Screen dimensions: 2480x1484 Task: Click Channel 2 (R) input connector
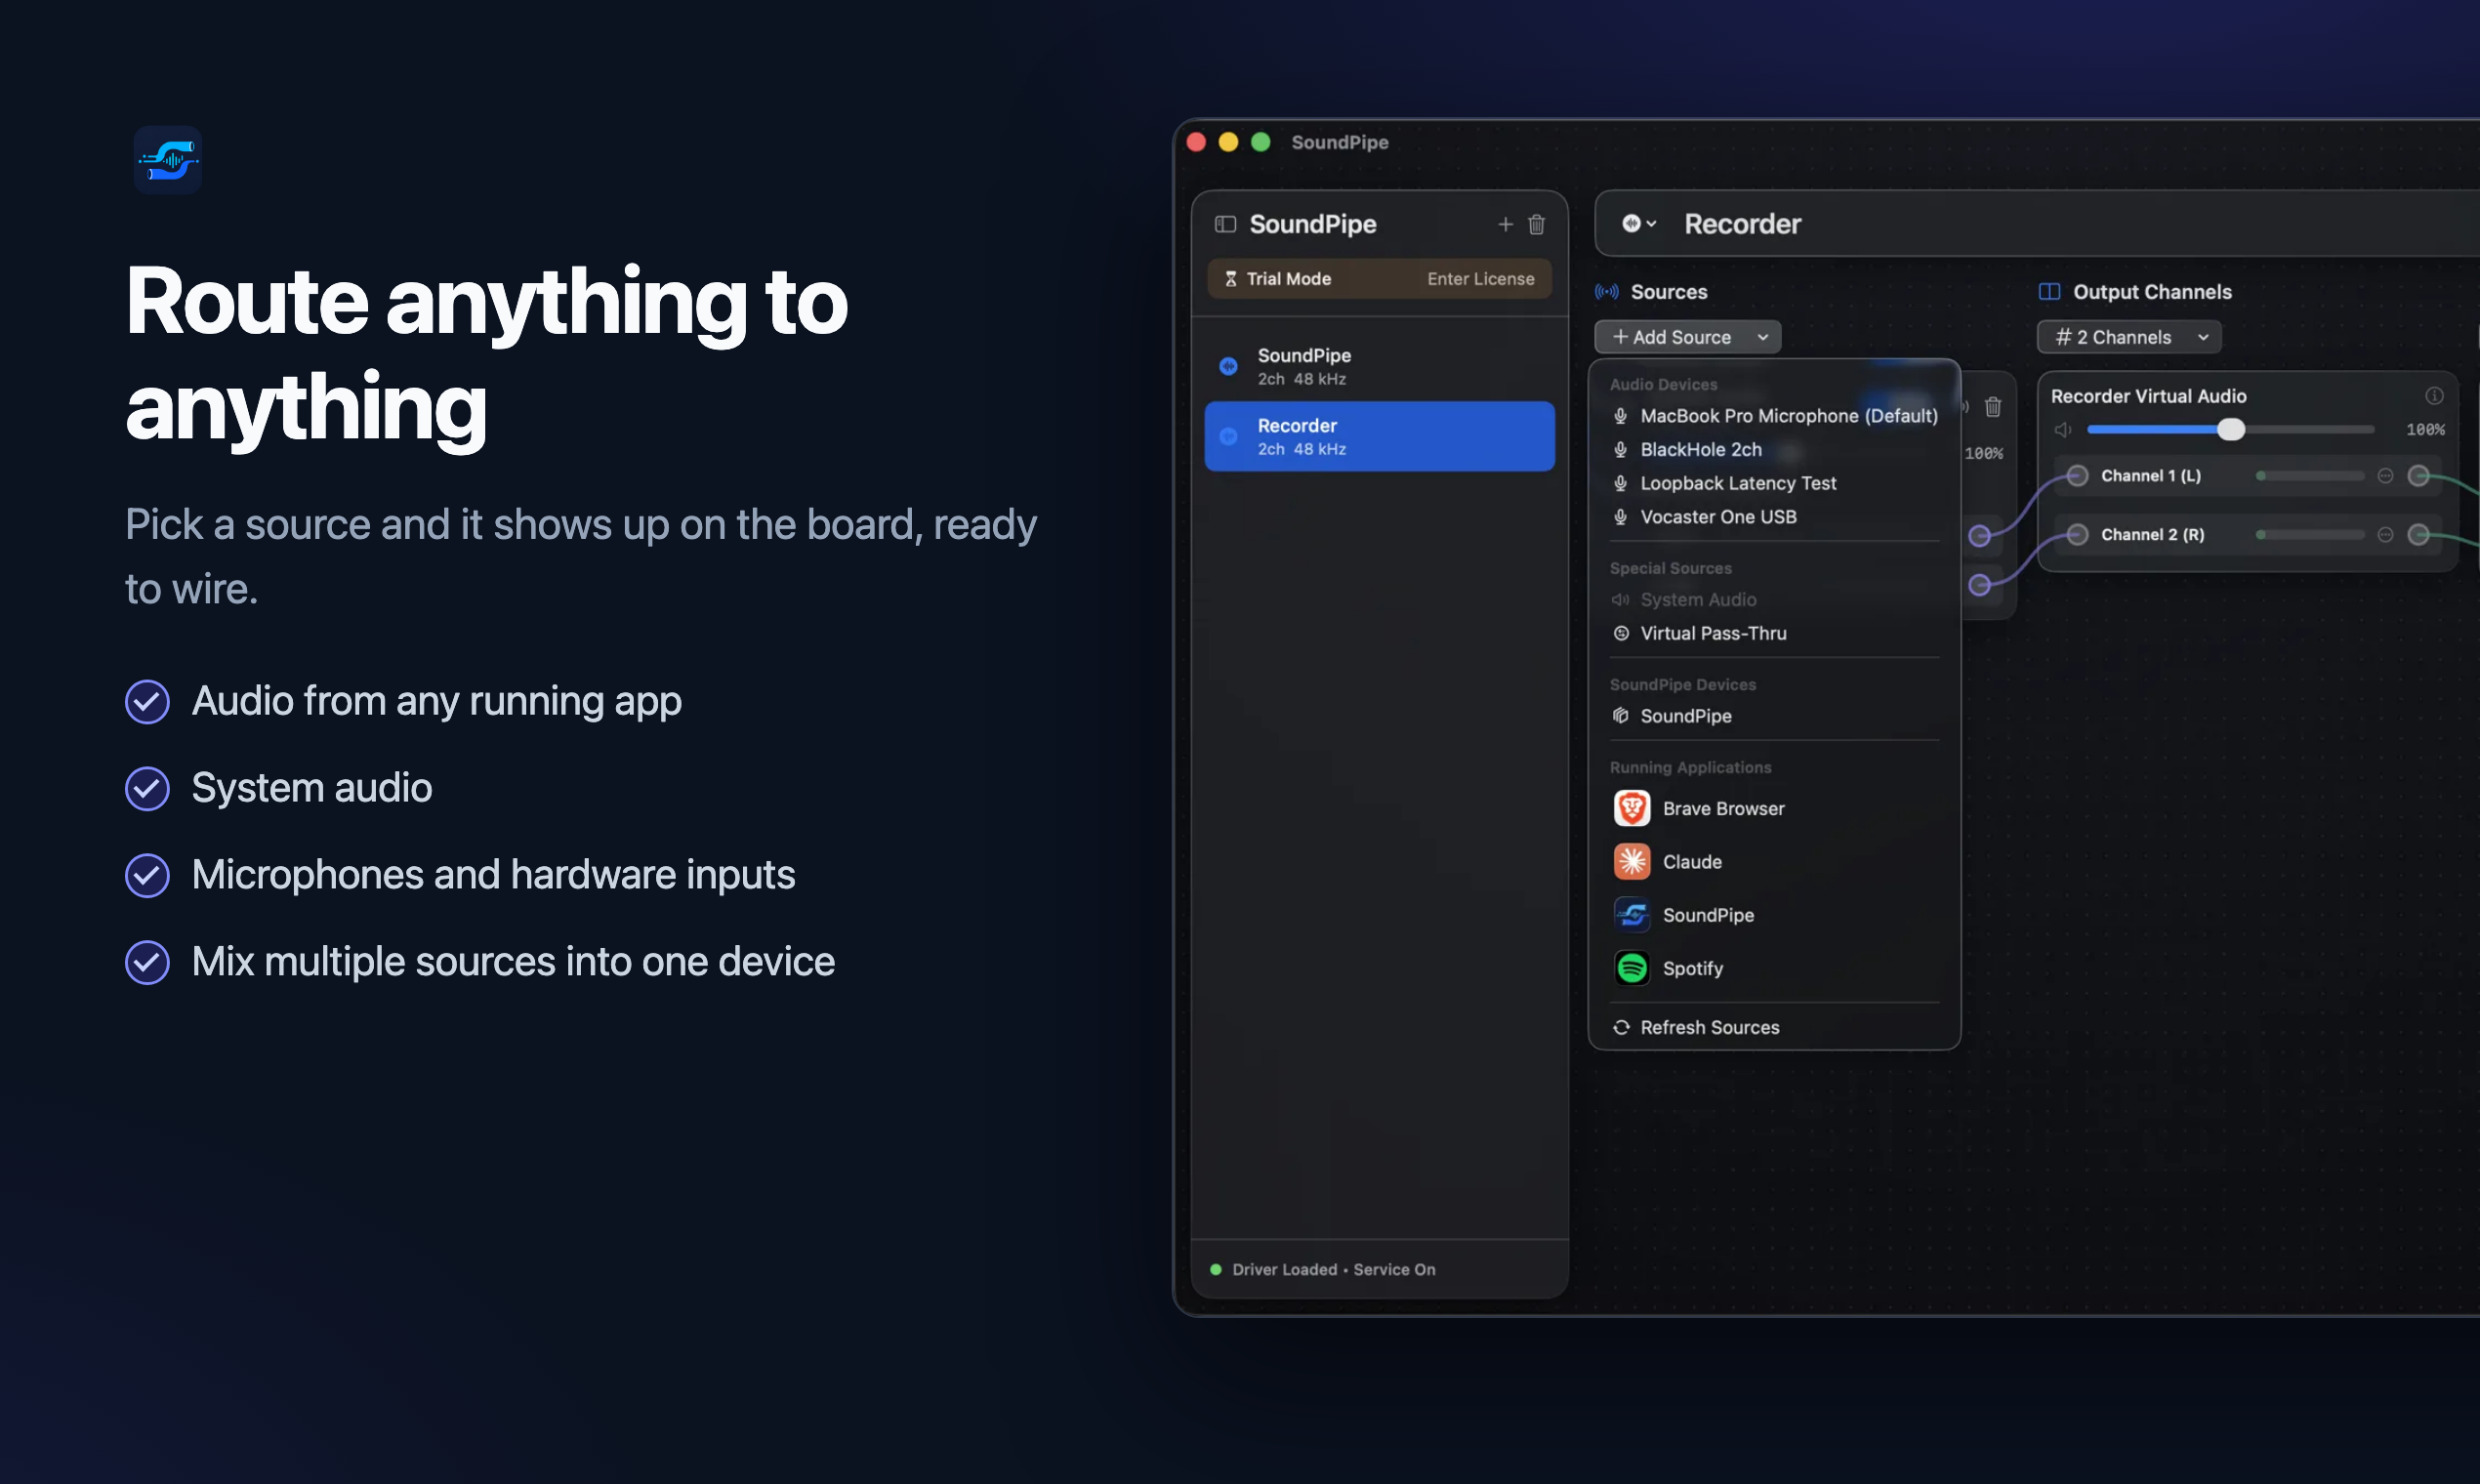click(x=2077, y=535)
